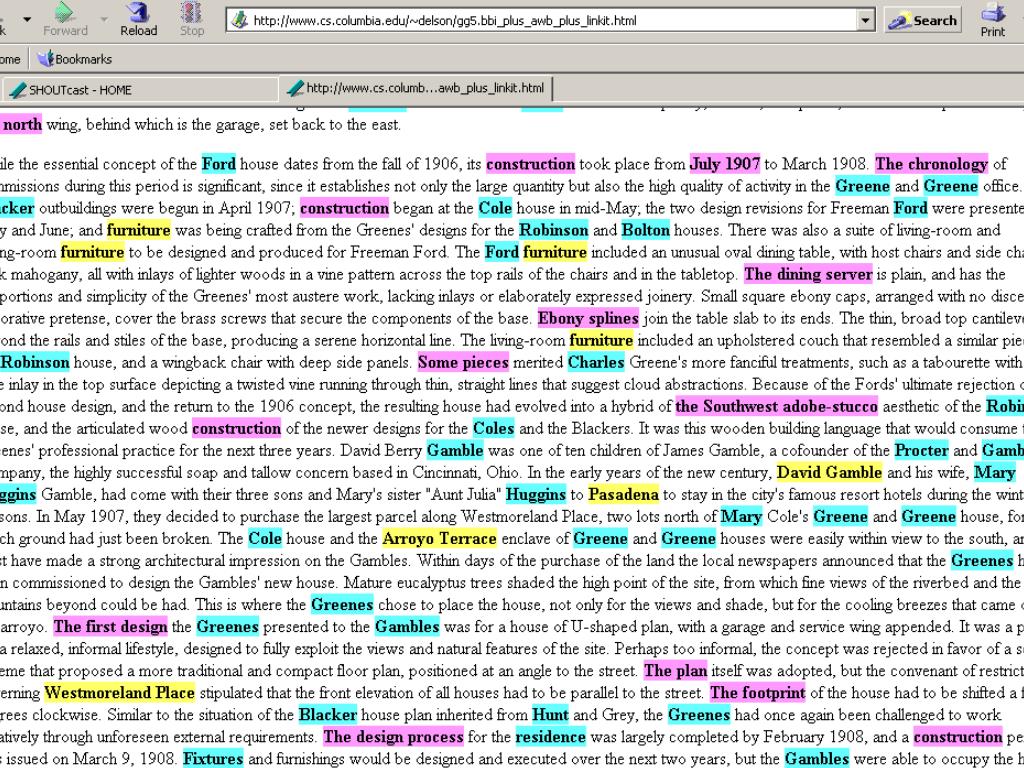
Task: Click highlighted word "Fixtures"
Action: (x=213, y=759)
